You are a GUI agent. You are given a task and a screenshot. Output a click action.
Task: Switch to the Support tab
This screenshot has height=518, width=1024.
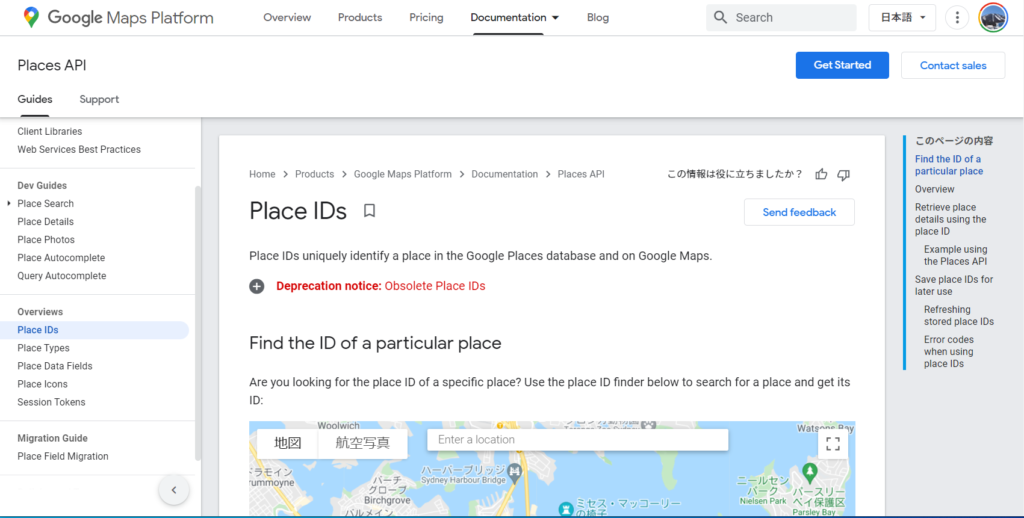coord(99,99)
